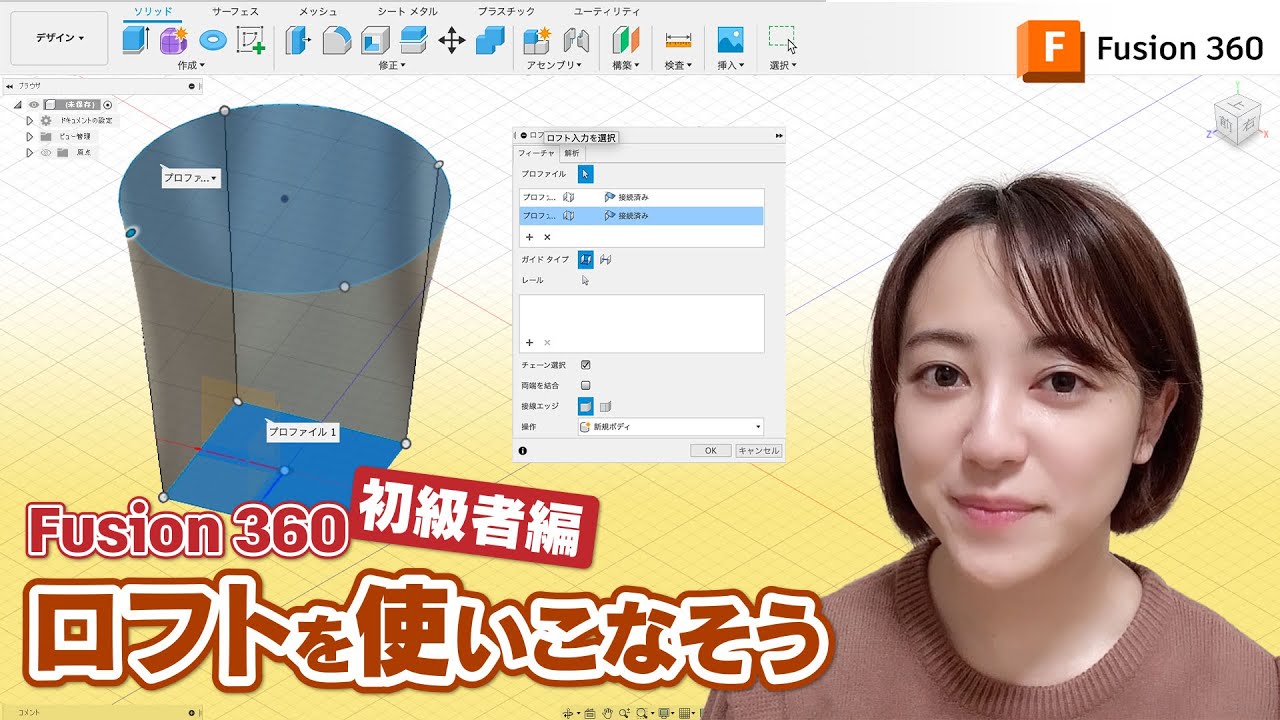Open the 操作 新規ボディ dropdown
Screen dimensions: 1280x720
click(671, 427)
